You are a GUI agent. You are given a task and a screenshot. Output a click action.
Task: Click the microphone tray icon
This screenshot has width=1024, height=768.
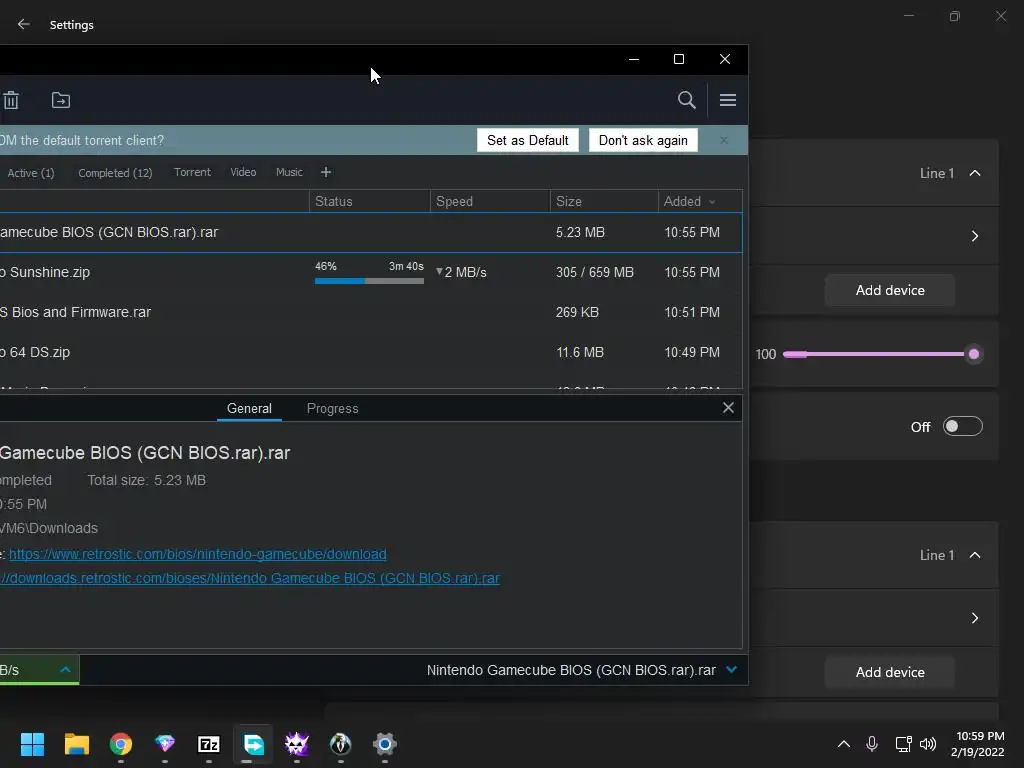click(x=872, y=744)
